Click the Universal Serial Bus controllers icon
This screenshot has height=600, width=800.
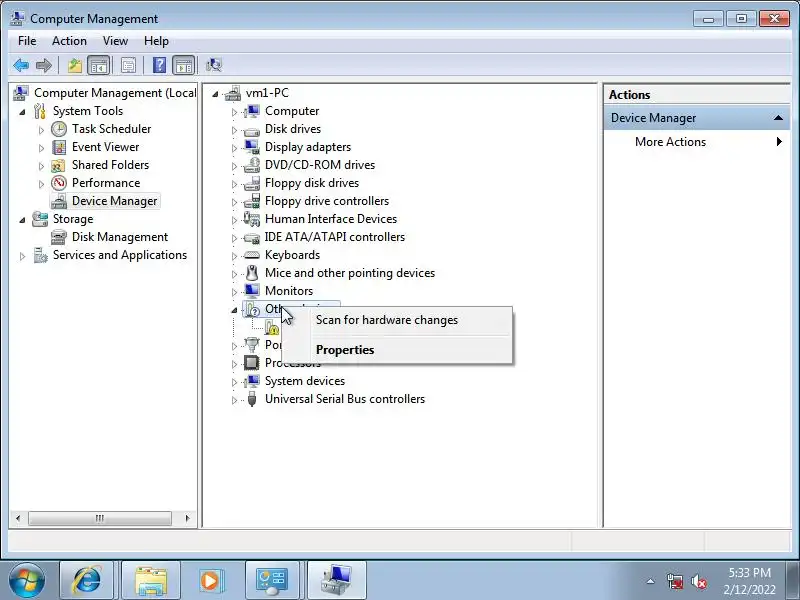coord(252,399)
